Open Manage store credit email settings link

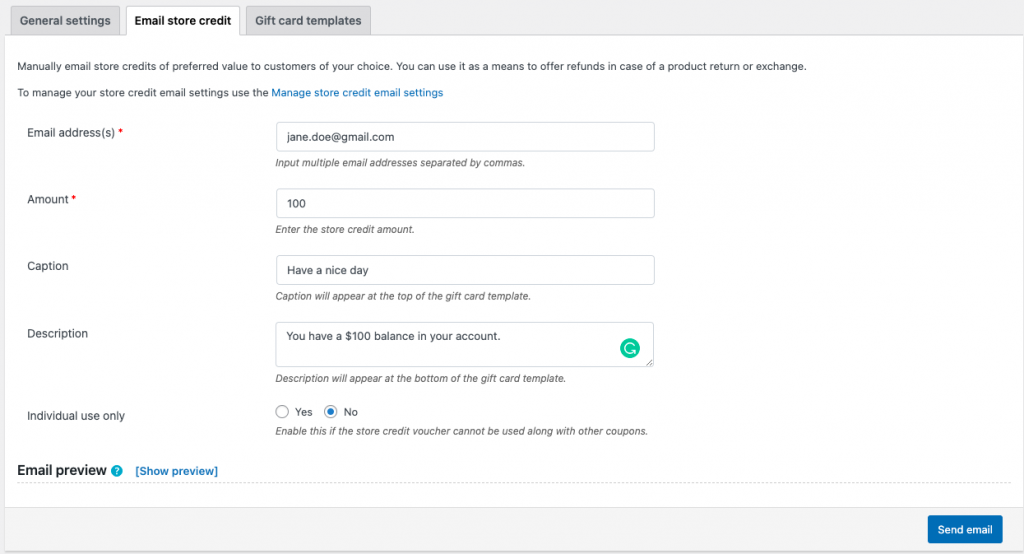pyautogui.click(x=357, y=92)
